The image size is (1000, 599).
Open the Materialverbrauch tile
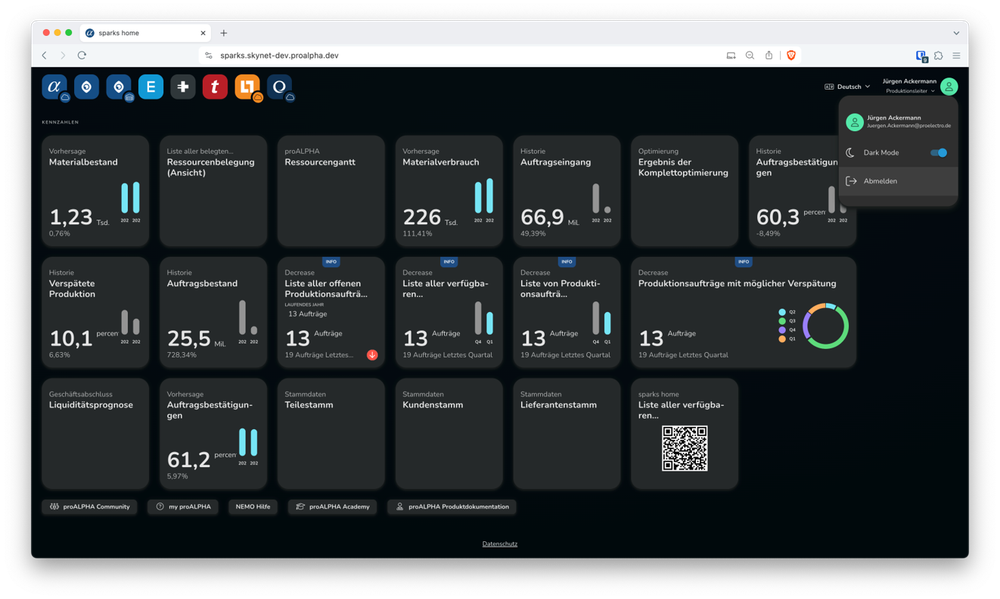click(449, 191)
